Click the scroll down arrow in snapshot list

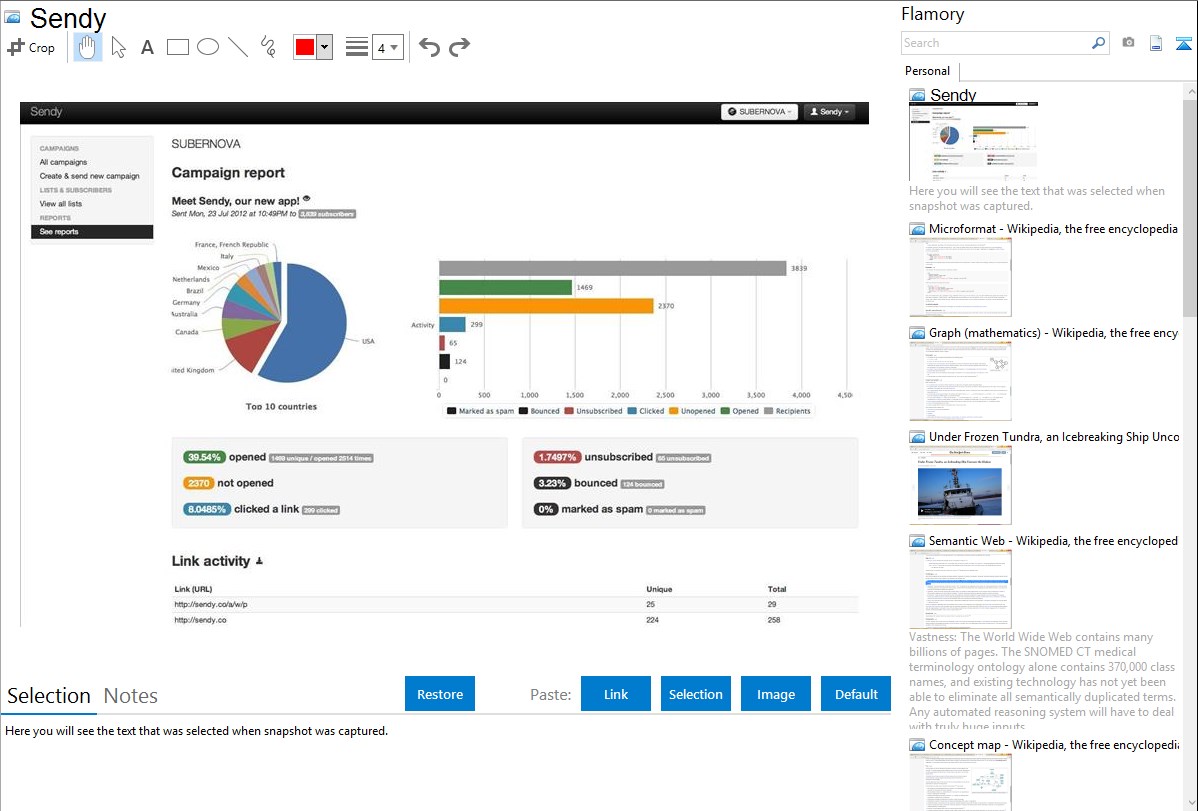1191,803
